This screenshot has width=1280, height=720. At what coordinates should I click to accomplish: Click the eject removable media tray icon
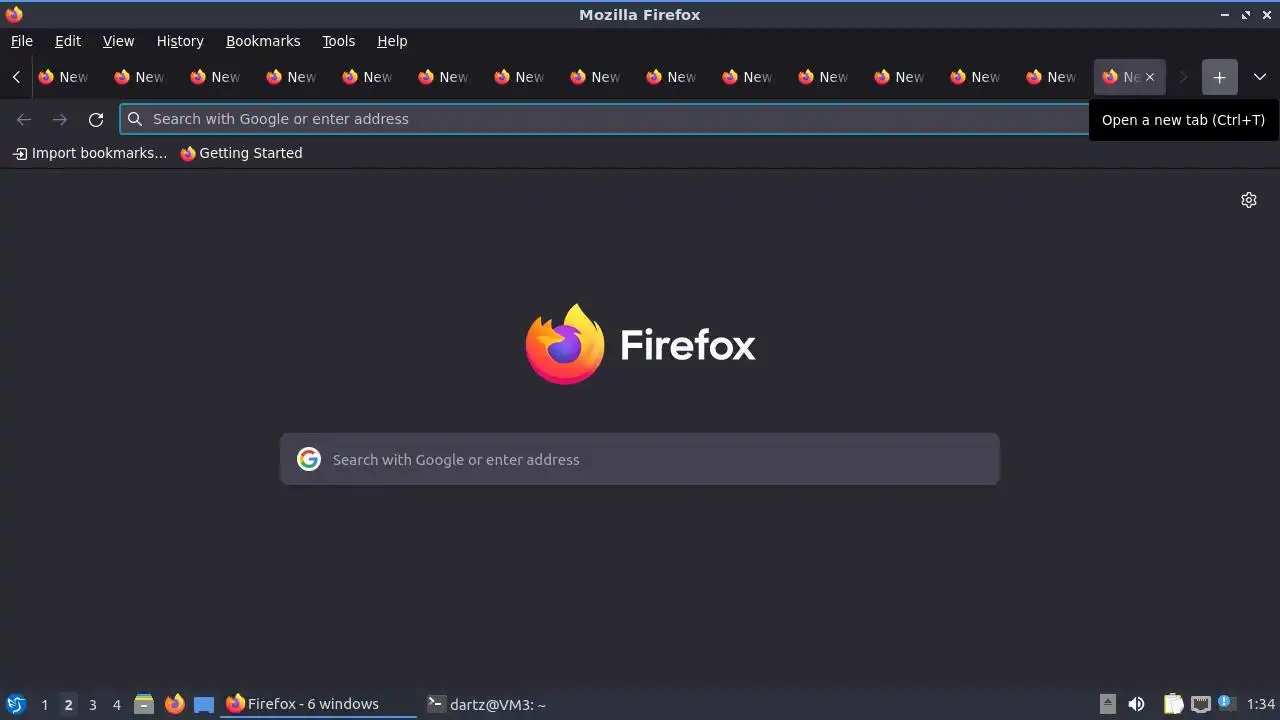tap(1108, 704)
